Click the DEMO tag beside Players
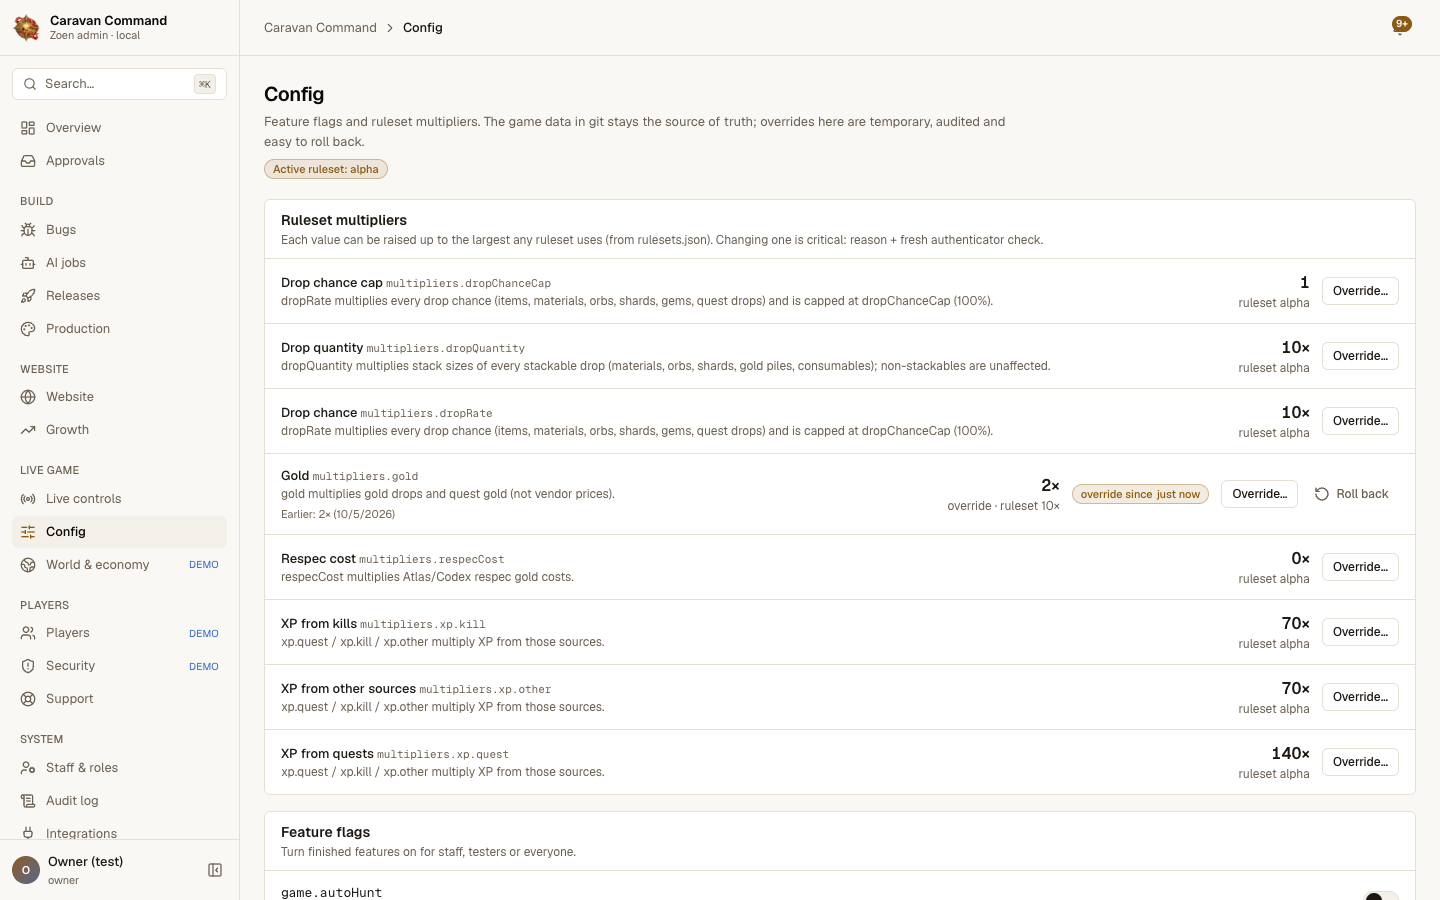1440x900 pixels. point(204,633)
